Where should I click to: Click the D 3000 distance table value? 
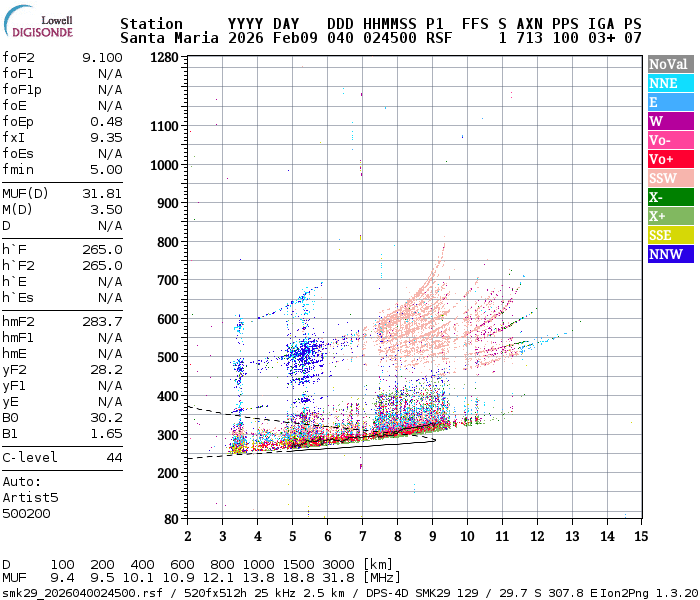[x=338, y=565]
